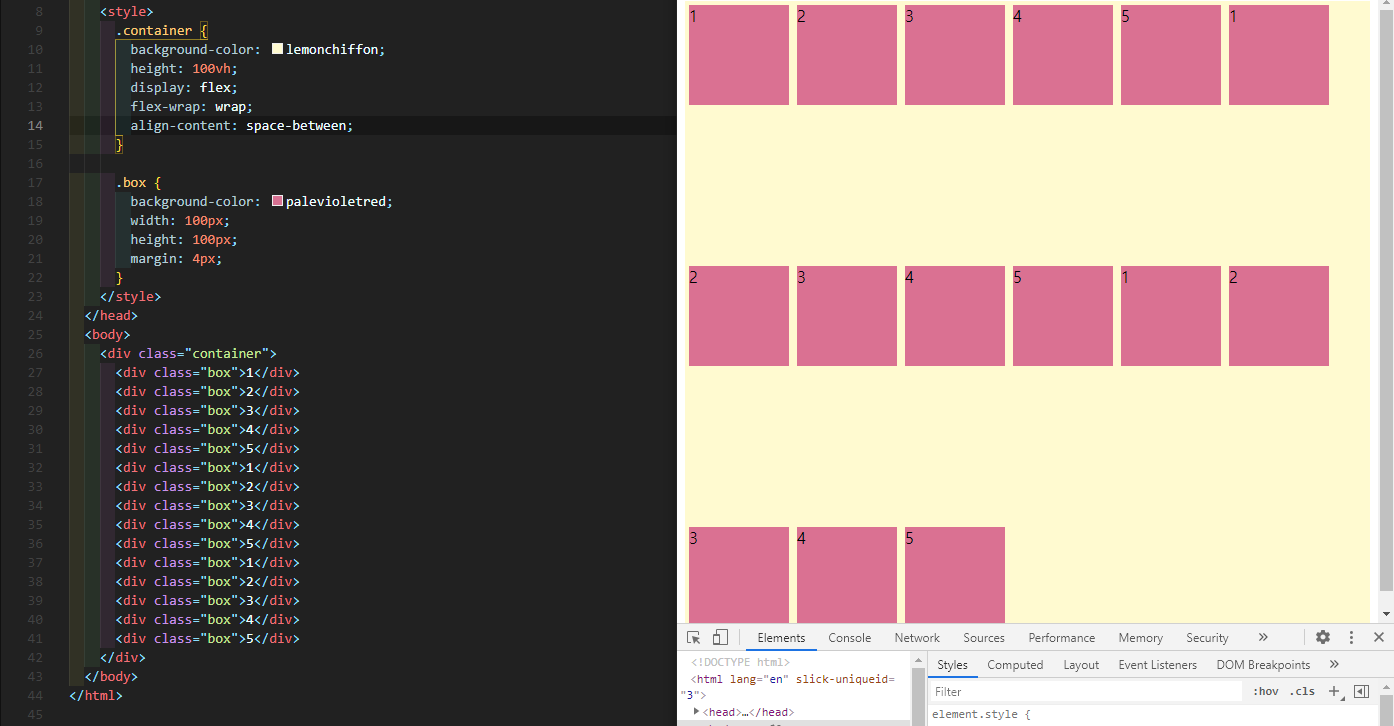The image size is (1394, 726).
Task: Switch to the Network tab
Action: click(x=917, y=637)
